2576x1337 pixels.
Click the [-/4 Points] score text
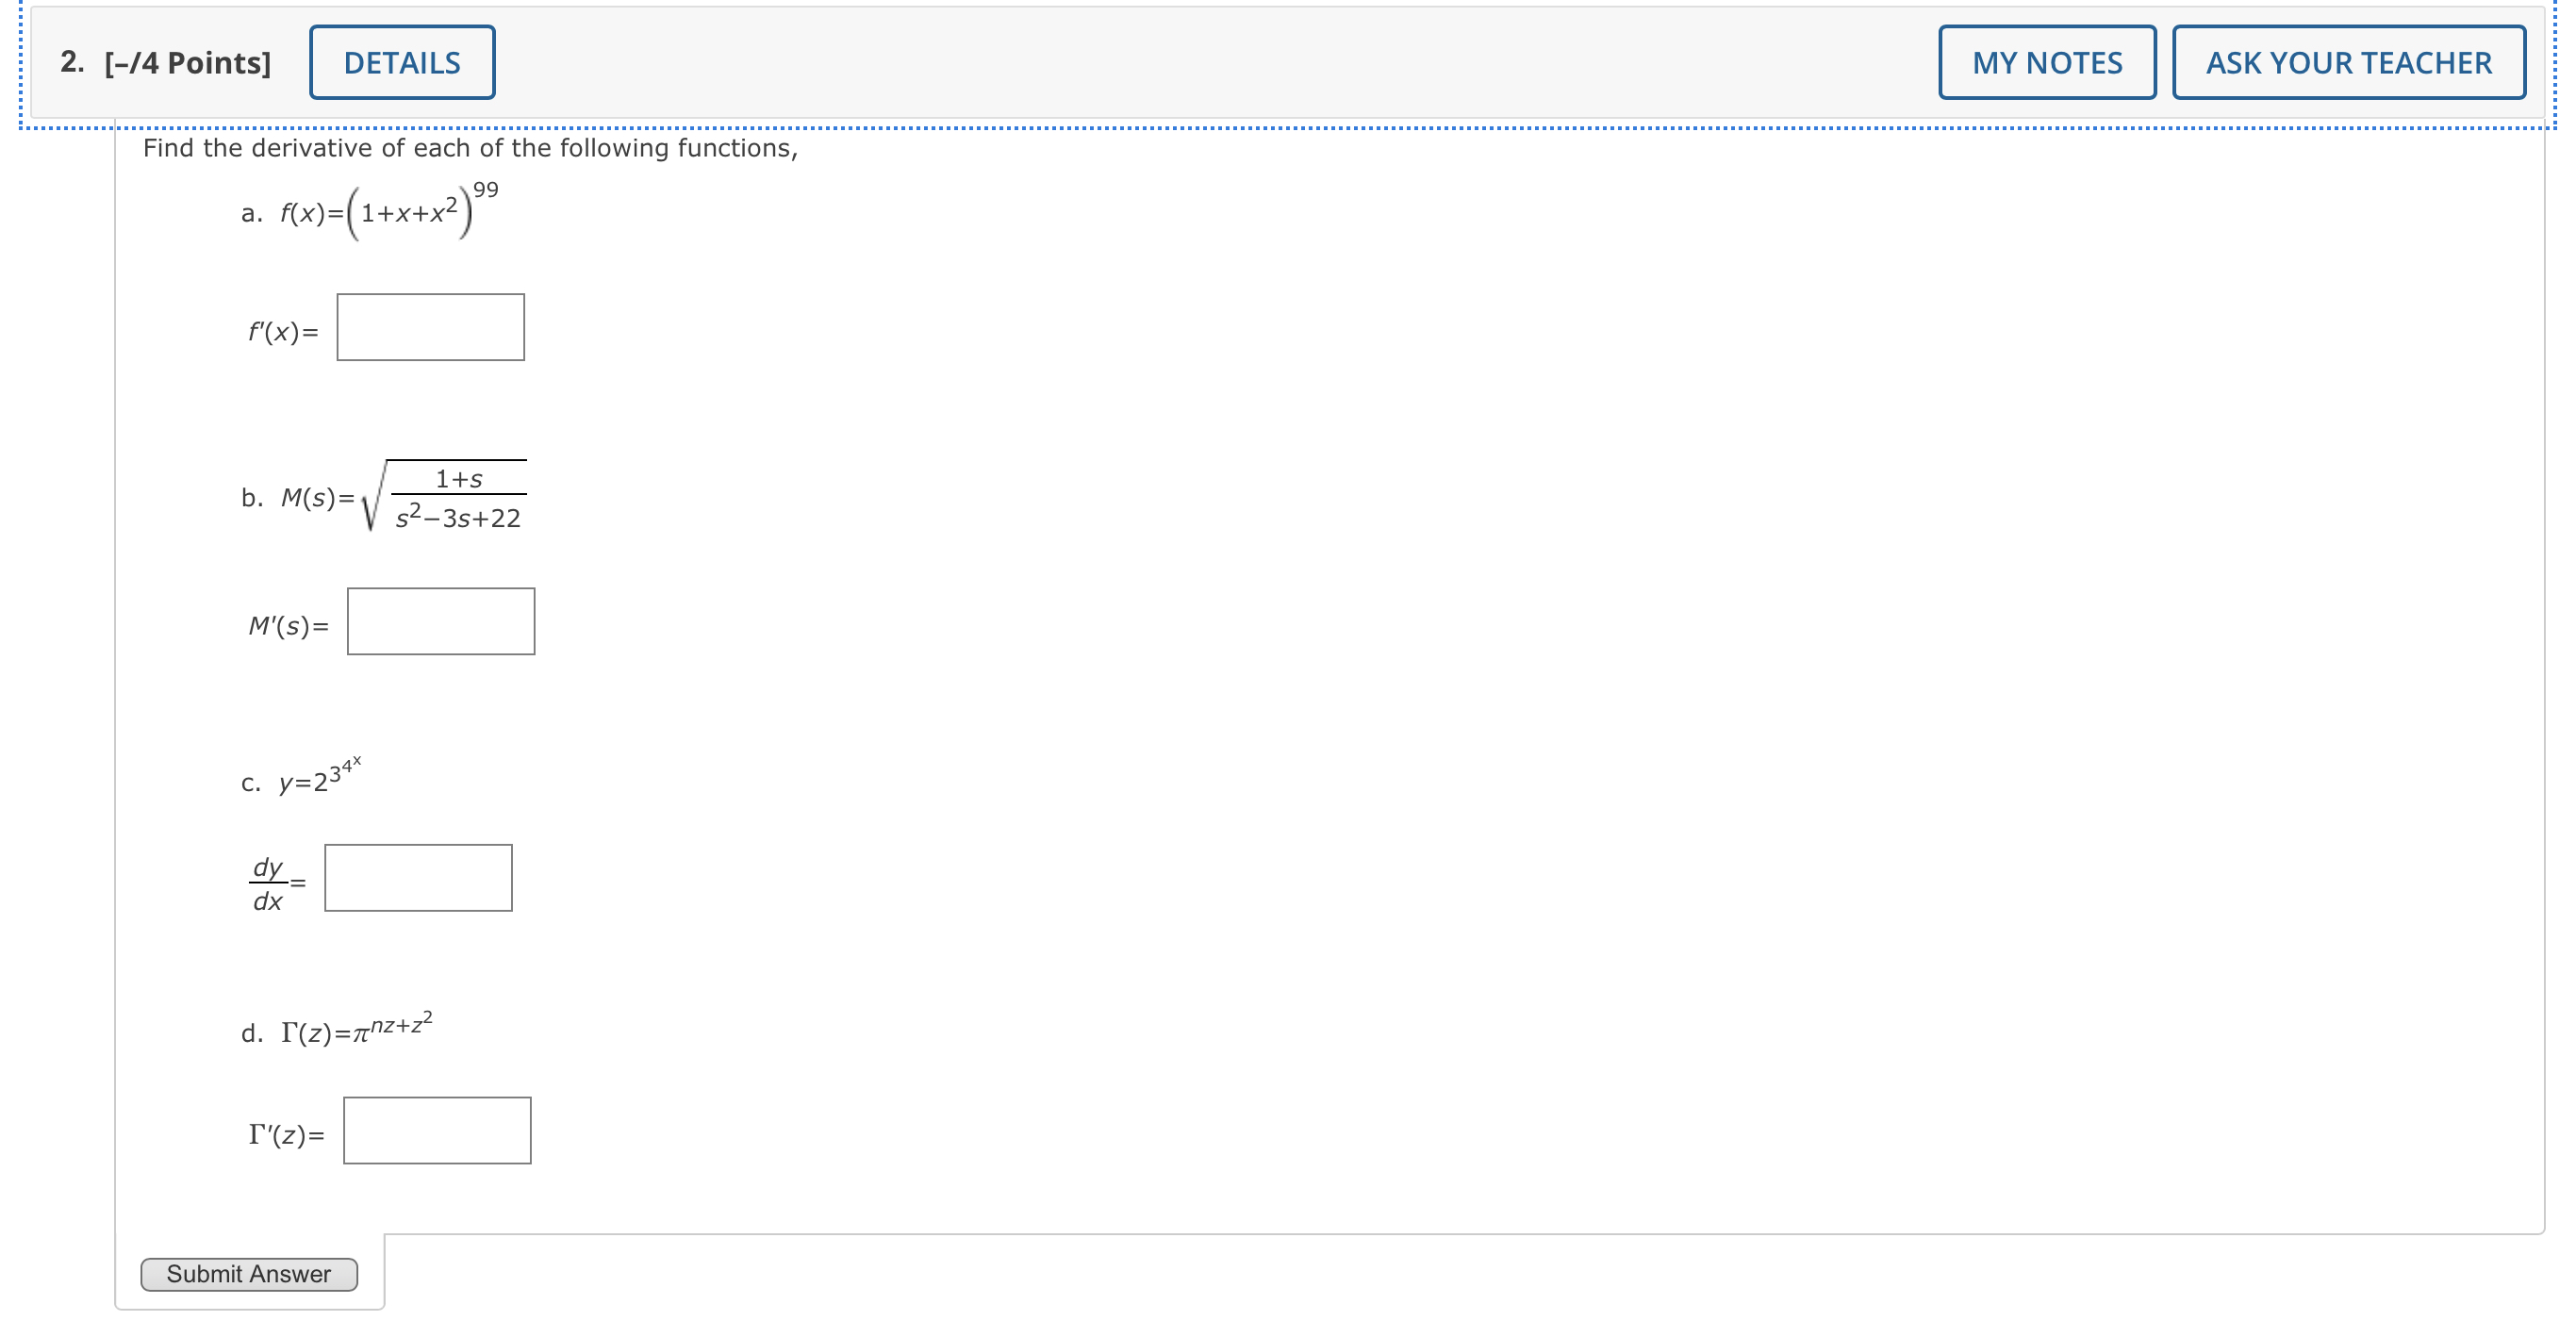click(x=188, y=63)
